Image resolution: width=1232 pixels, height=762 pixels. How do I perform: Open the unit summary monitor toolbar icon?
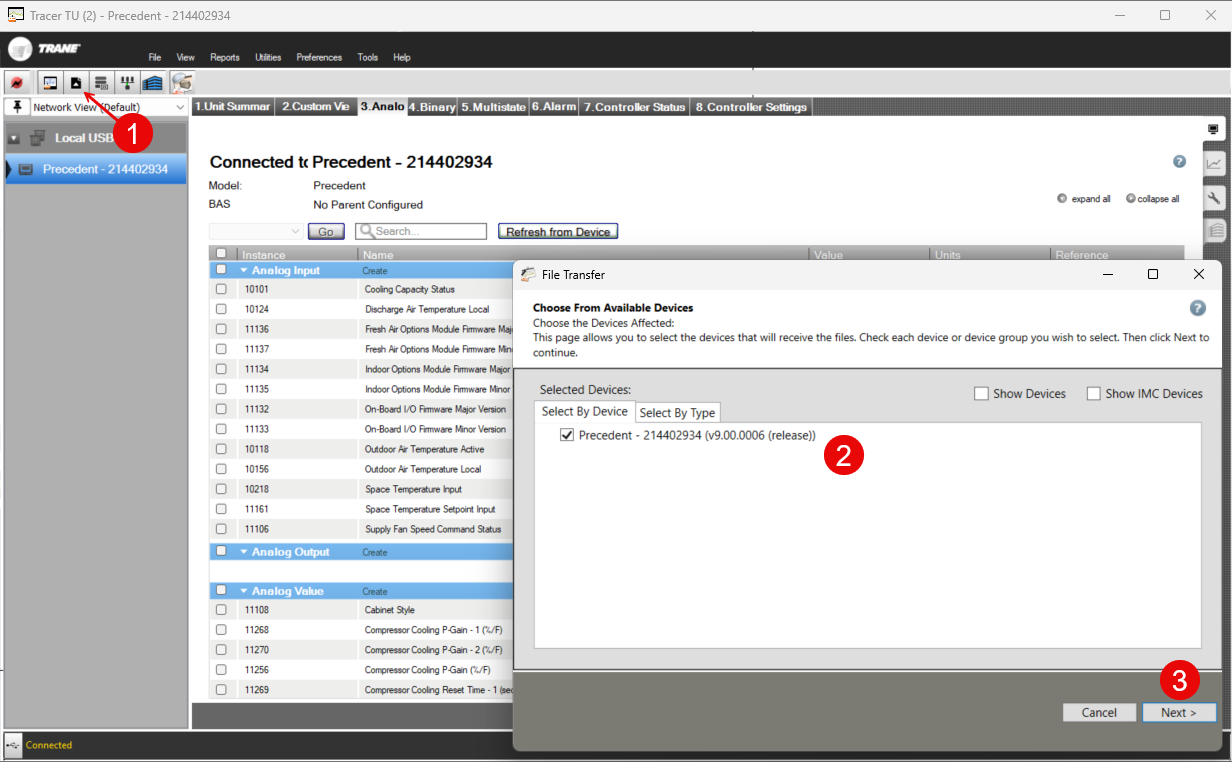(x=50, y=82)
